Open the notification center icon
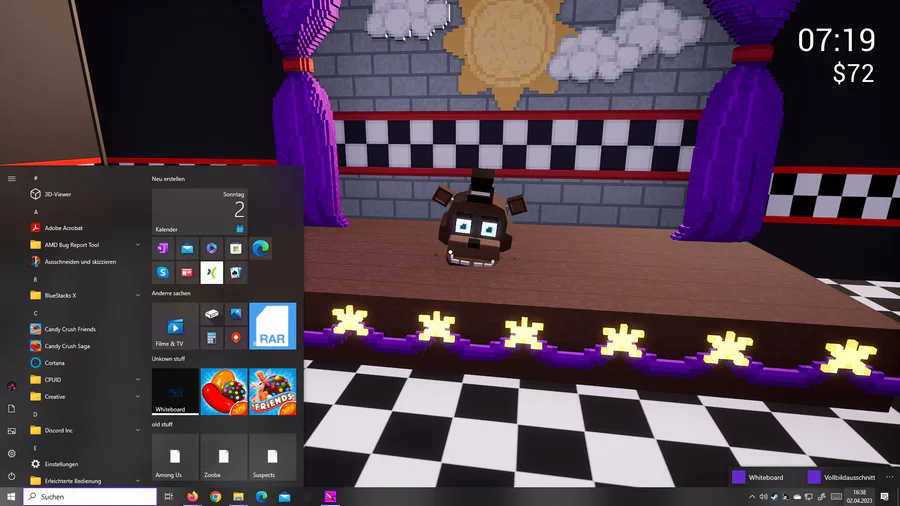This screenshot has height=506, width=900. pos(885,497)
